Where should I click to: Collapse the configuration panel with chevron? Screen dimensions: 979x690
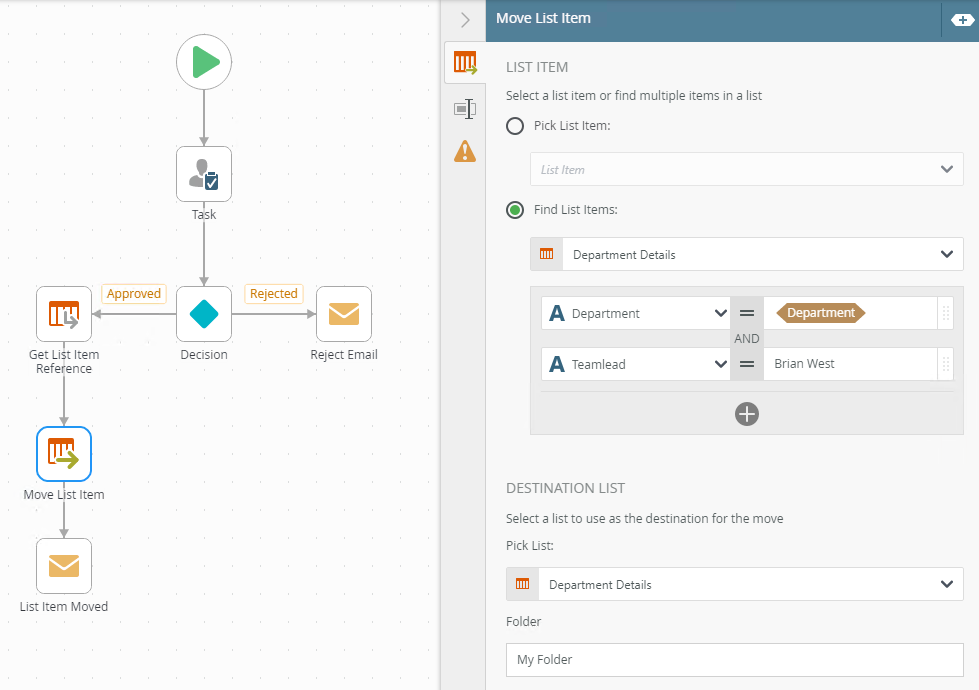(465, 19)
